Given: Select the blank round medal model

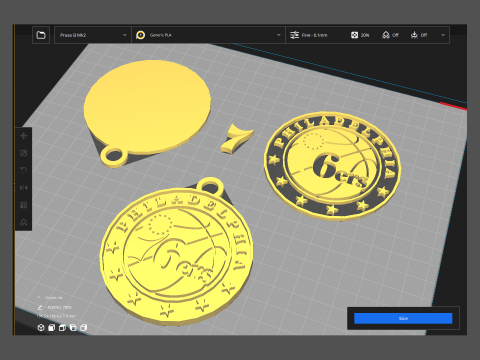Looking at the screenshot, I should (147, 108).
